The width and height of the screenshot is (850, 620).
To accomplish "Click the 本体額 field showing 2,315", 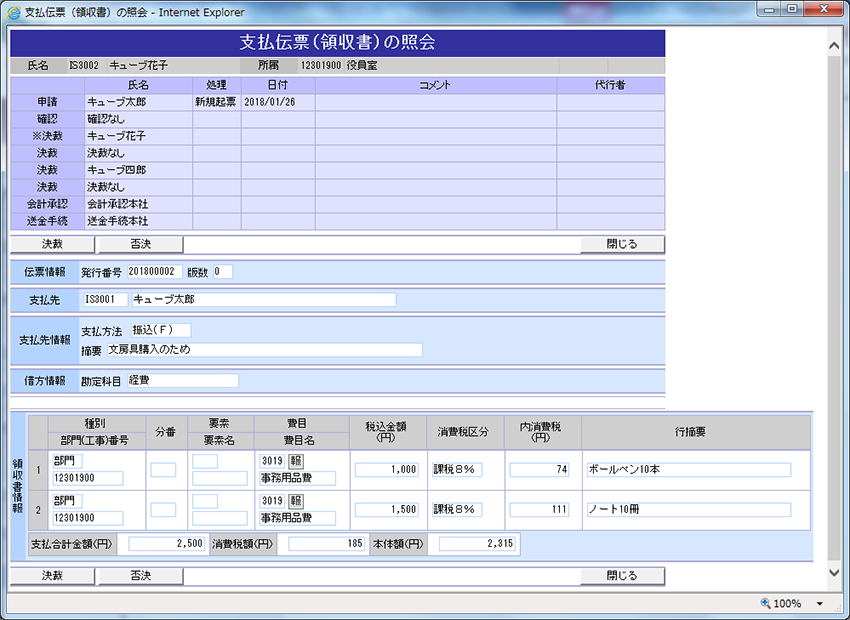I will (x=476, y=544).
